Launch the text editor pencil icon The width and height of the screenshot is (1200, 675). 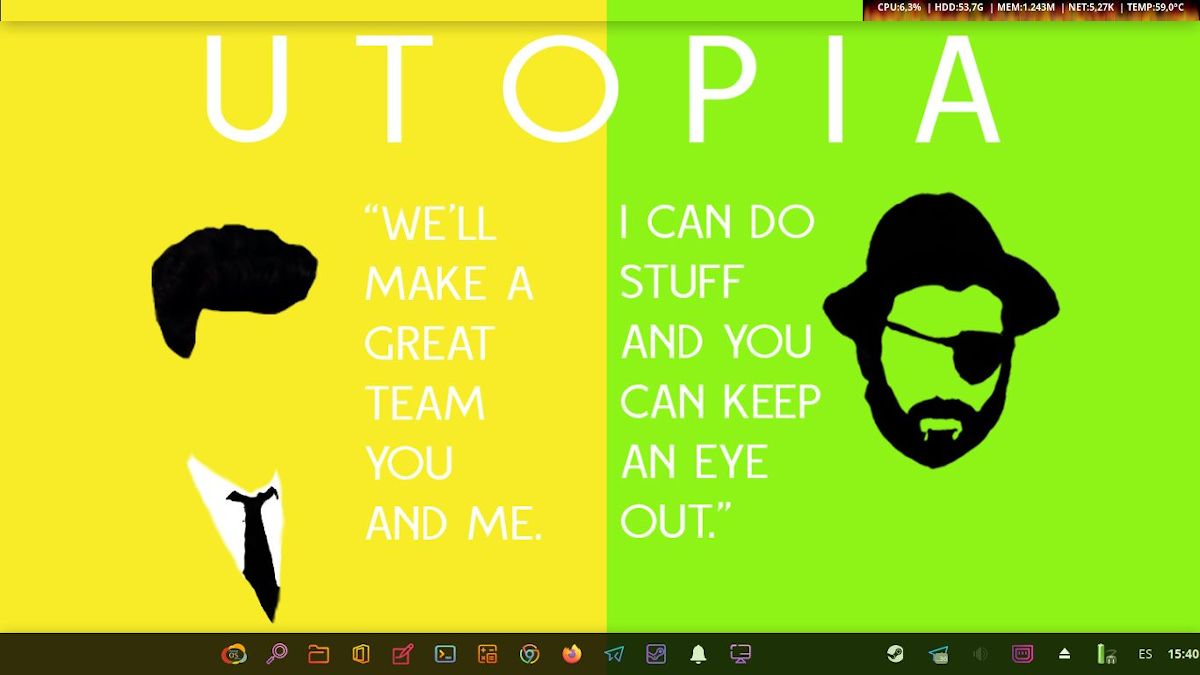pyautogui.click(x=403, y=654)
